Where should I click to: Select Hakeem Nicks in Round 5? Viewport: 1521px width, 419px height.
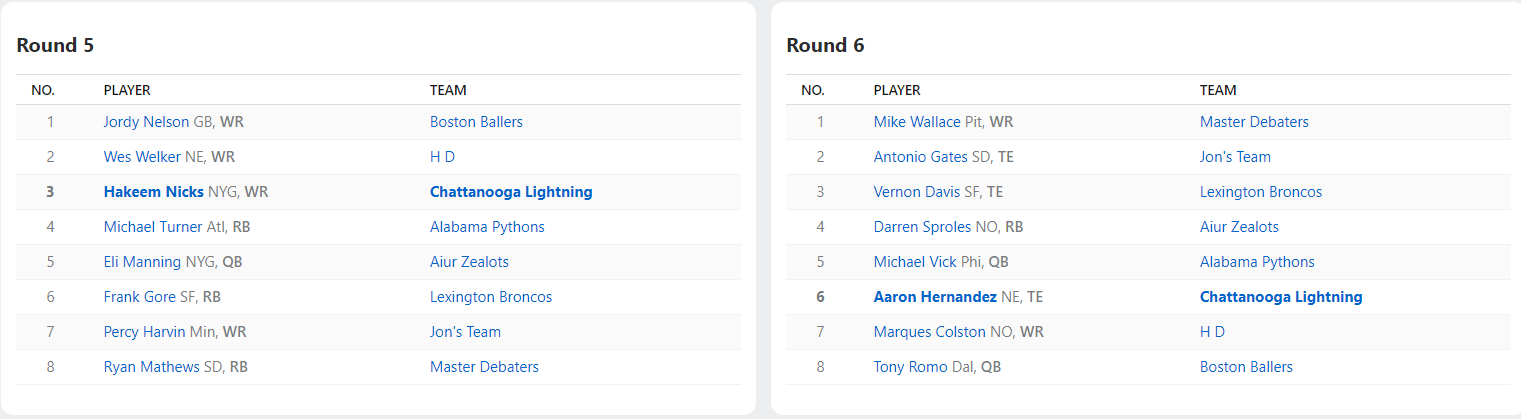(154, 192)
